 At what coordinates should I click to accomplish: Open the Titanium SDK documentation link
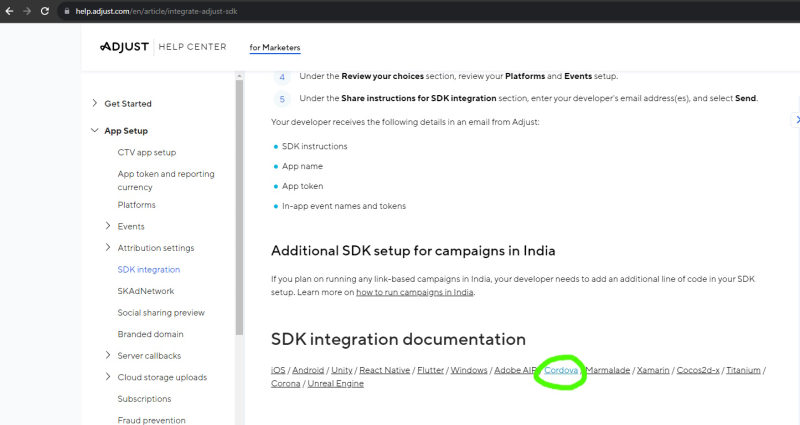click(x=743, y=370)
